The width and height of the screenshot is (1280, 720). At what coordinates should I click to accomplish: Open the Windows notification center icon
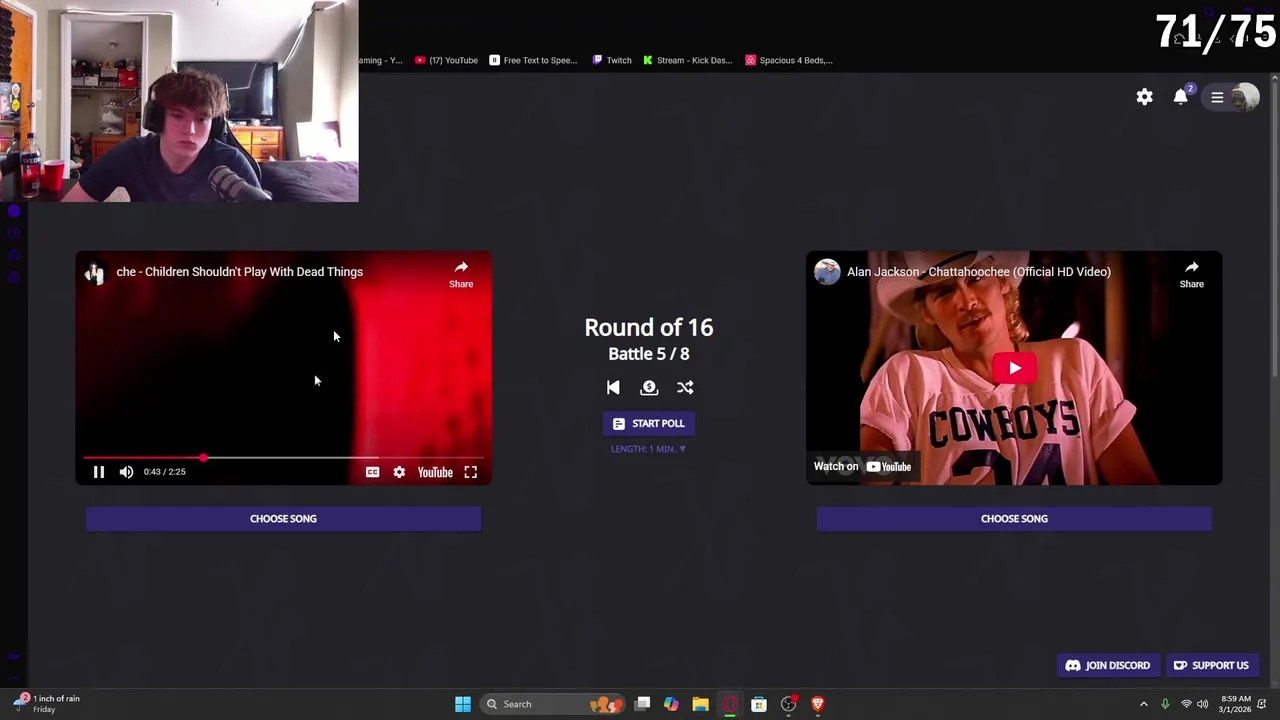(x=1262, y=704)
